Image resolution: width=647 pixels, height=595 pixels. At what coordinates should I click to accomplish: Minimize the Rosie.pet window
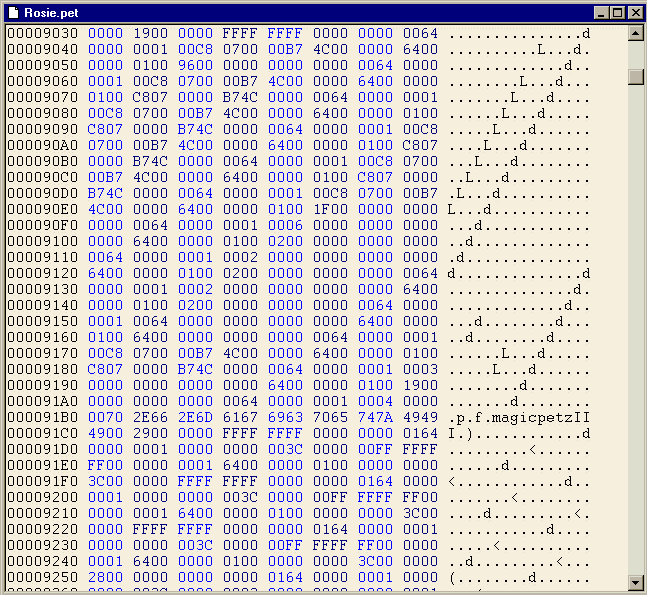pos(601,13)
